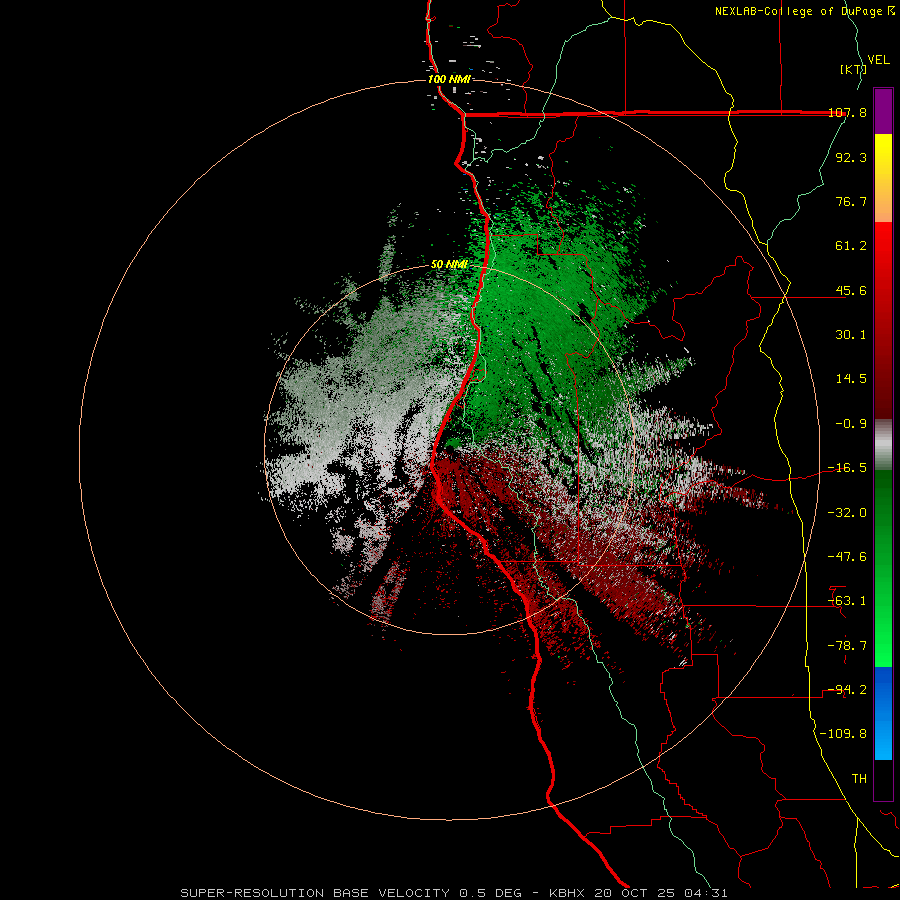Select the -63.1 scale value
The height and width of the screenshot is (900, 900).
[847, 601]
